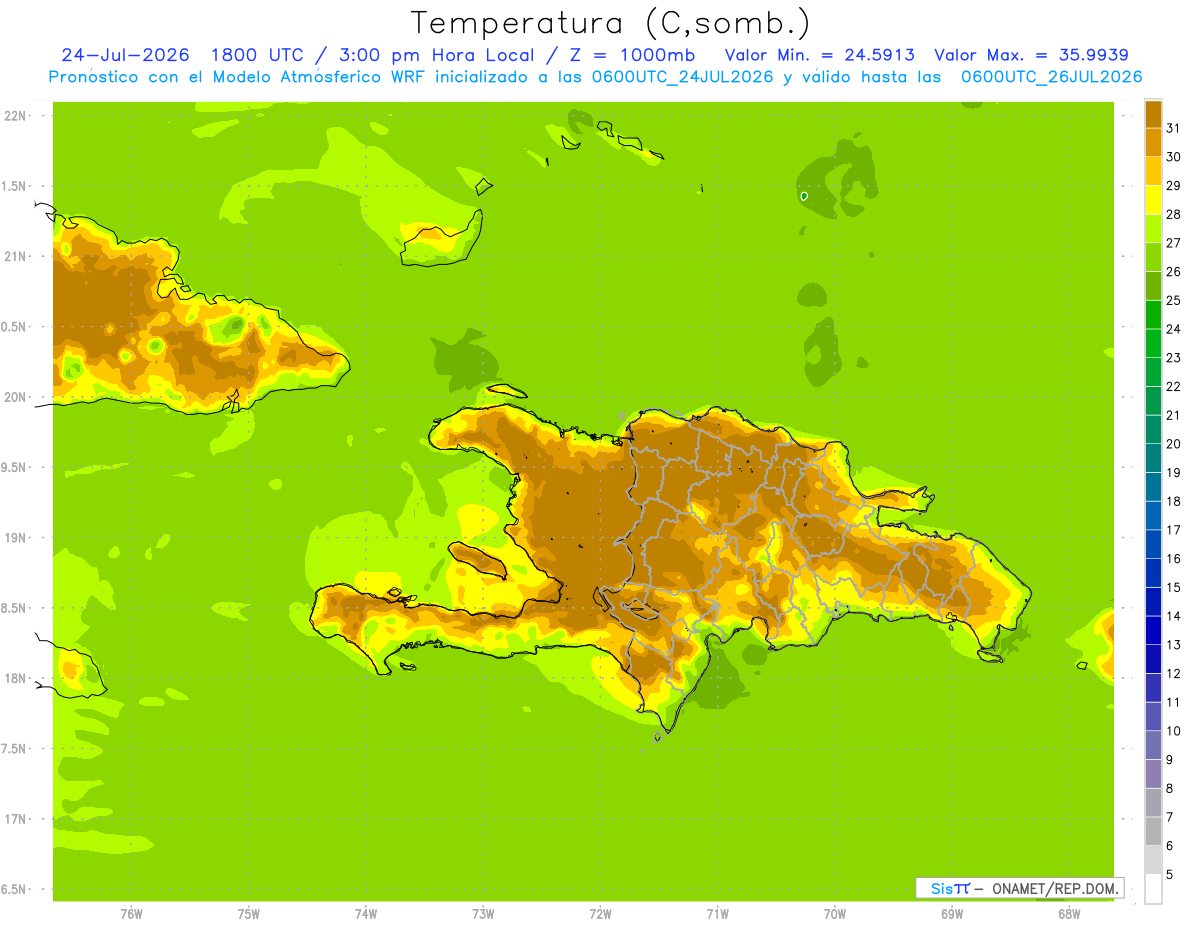Click the '71W' longitude axis label
1200x927 pixels.
point(717,913)
